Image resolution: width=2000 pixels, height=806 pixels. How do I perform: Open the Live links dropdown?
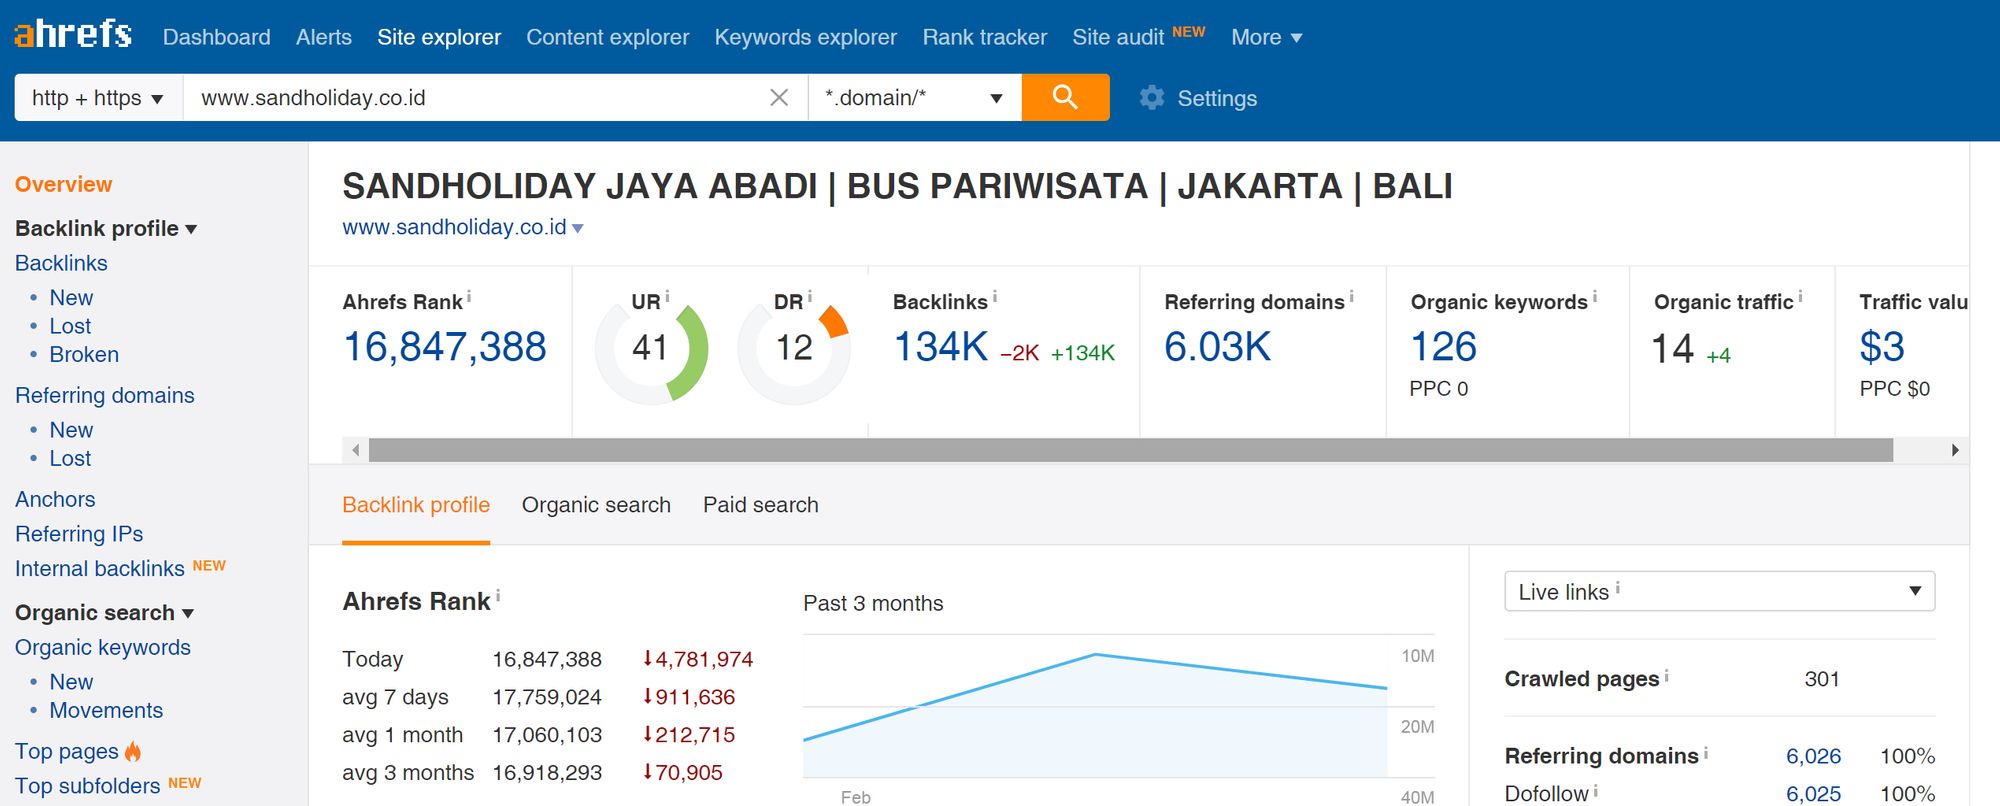click(x=1719, y=591)
